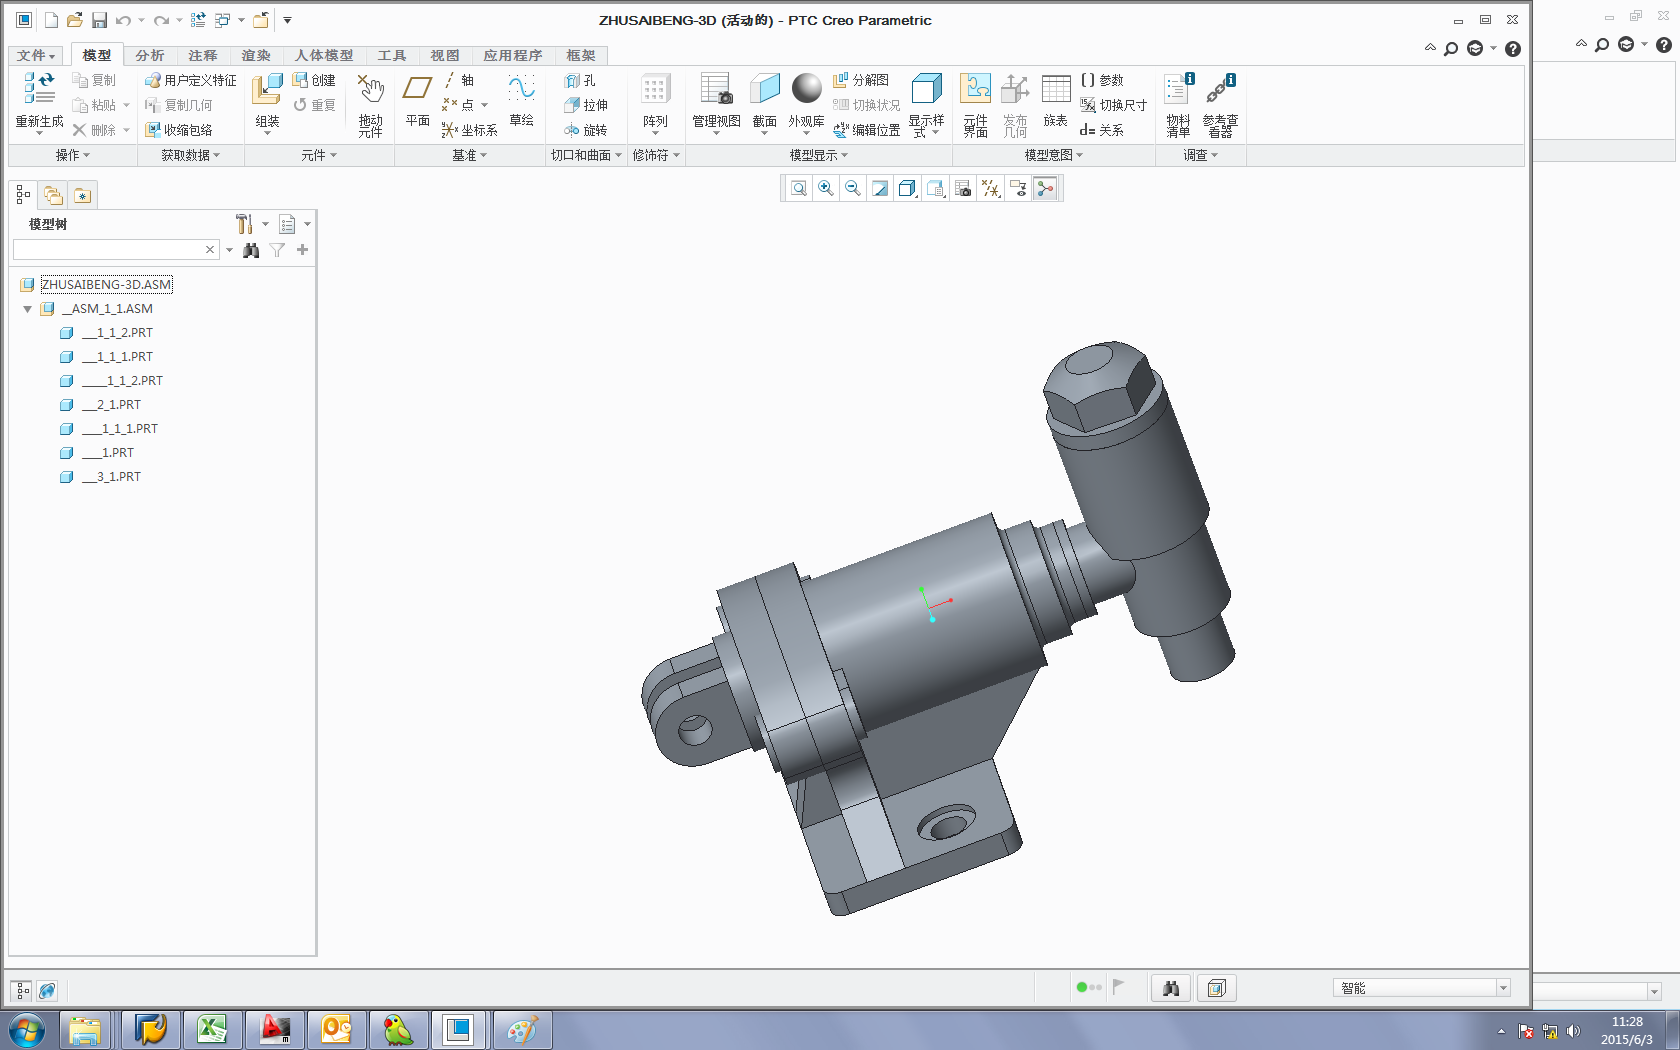The height and width of the screenshot is (1050, 1680).
Task: Click the 重新生成 (Regenerate) icon
Action: pos(39,90)
